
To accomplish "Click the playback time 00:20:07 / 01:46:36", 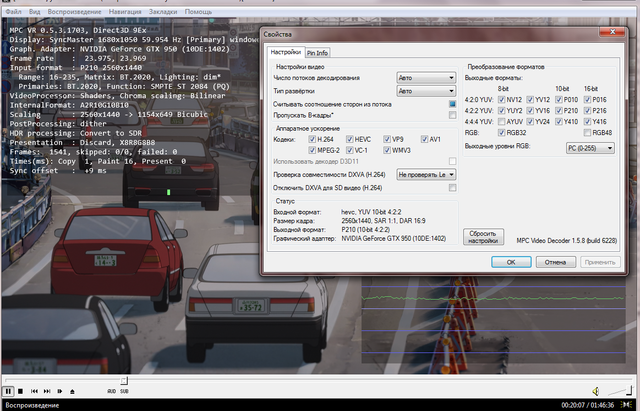I will [587, 405].
